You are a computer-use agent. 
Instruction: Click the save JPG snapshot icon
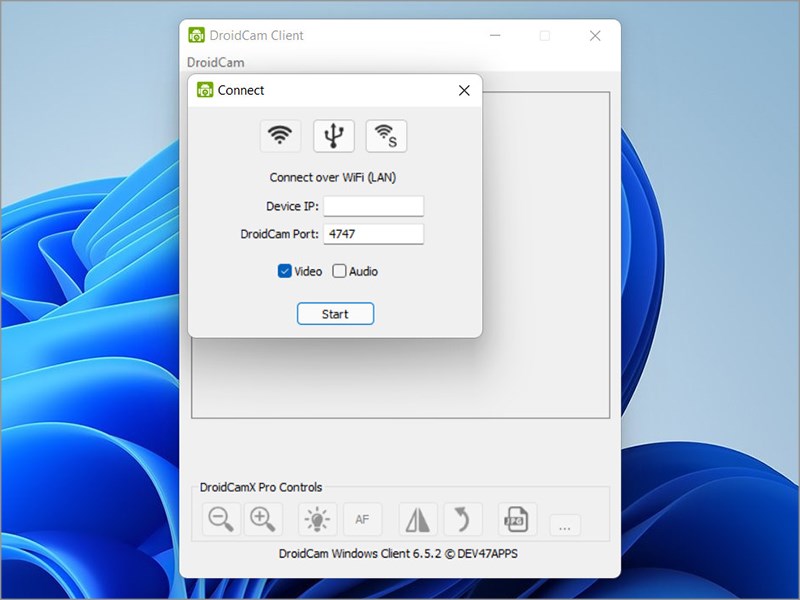click(517, 519)
